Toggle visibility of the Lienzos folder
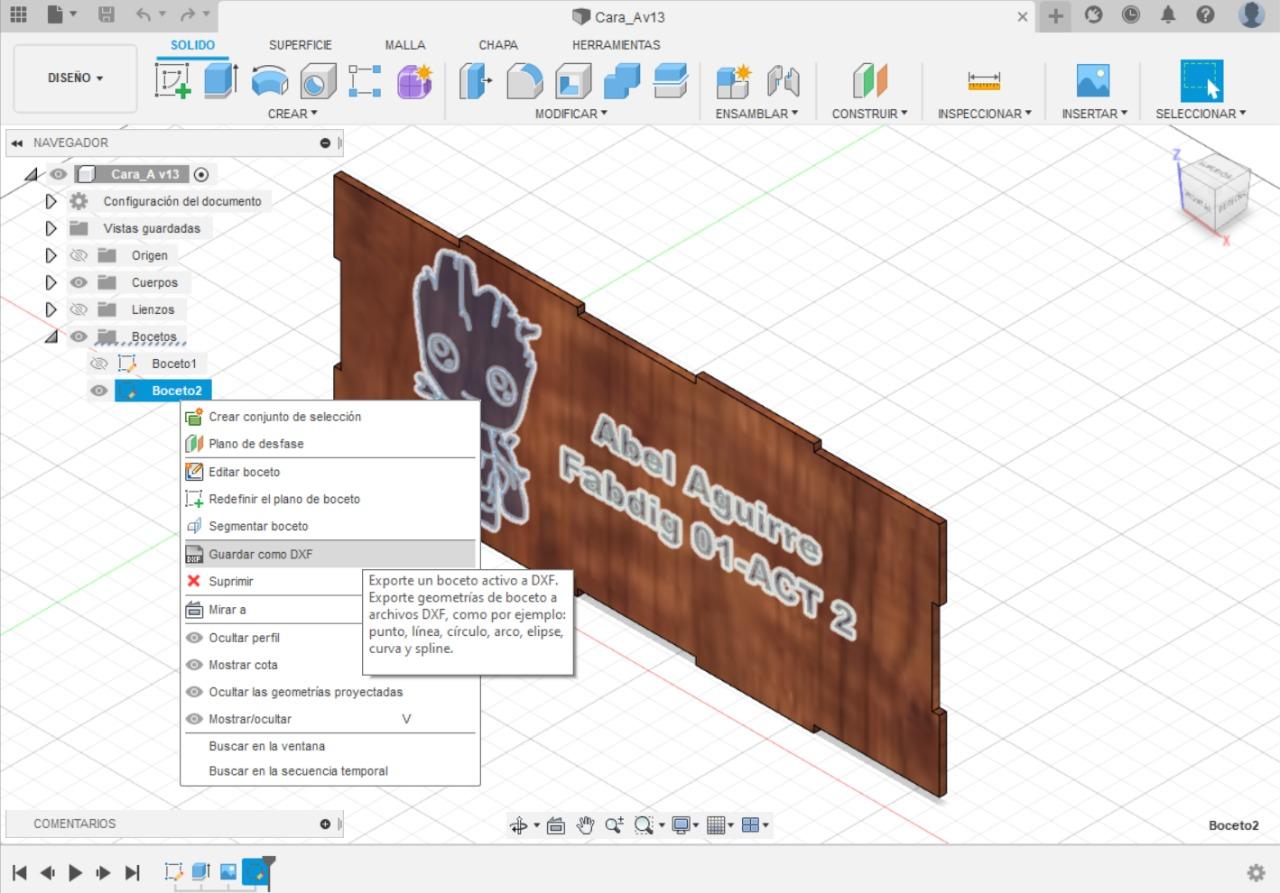The image size is (1280, 893). (x=78, y=310)
